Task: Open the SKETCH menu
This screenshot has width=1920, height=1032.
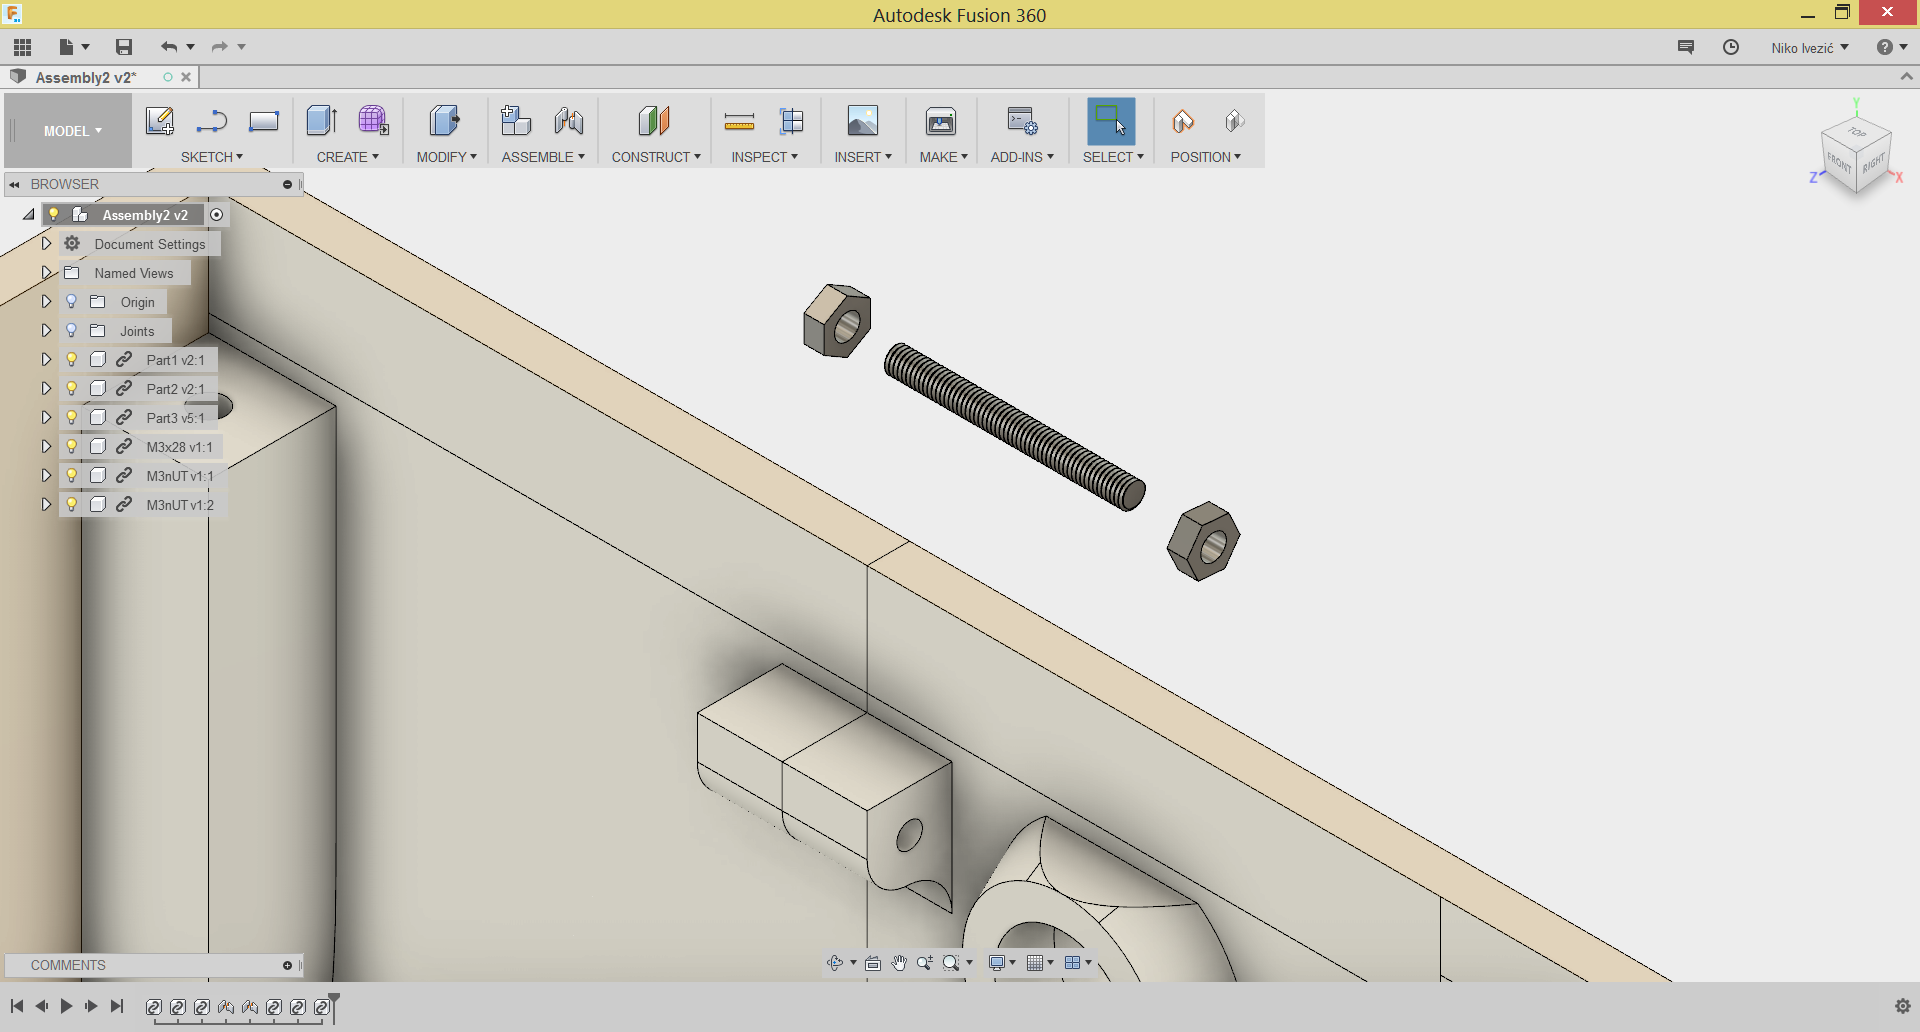Action: pyautogui.click(x=212, y=157)
